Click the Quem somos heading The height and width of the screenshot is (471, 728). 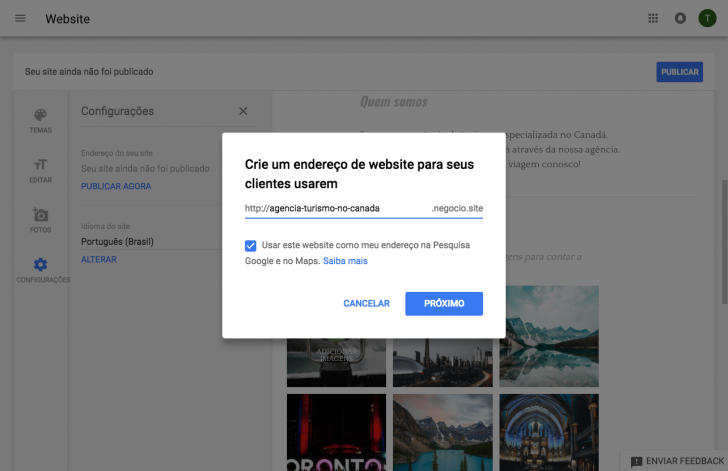coord(394,102)
